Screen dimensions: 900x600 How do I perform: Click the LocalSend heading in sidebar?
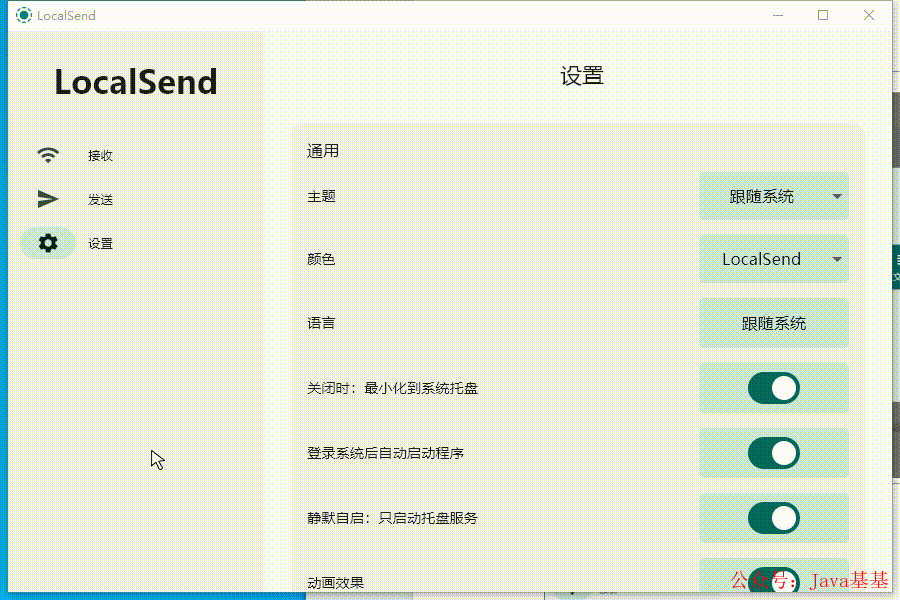[x=136, y=82]
